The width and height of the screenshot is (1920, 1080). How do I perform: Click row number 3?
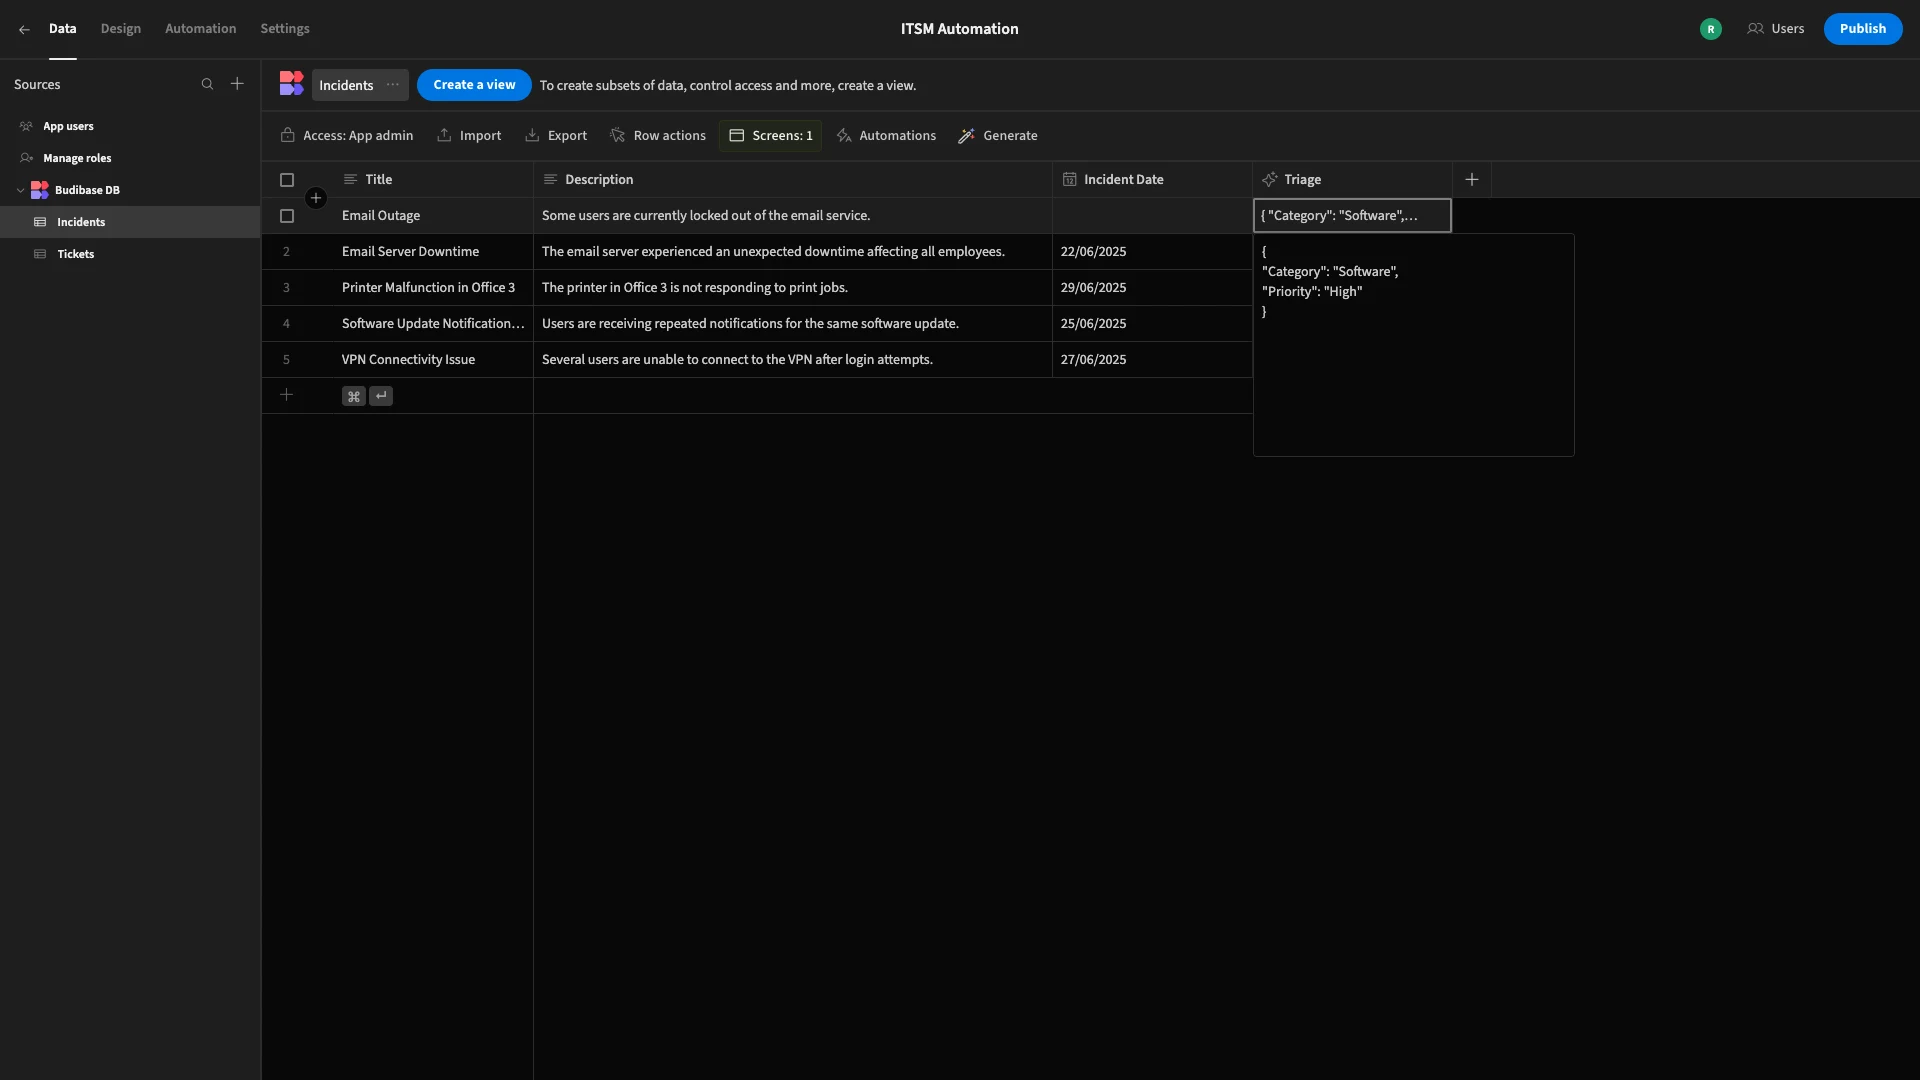point(286,288)
